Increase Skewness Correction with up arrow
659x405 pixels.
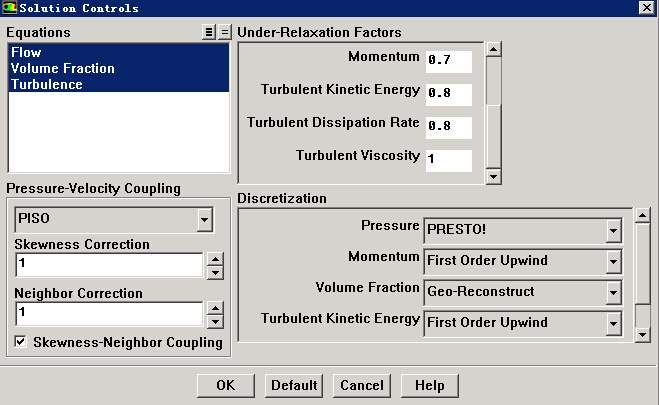[x=214, y=258]
